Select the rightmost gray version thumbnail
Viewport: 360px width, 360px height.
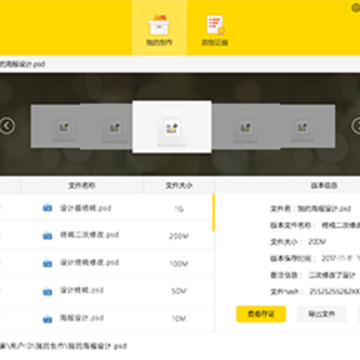pyautogui.click(x=308, y=126)
